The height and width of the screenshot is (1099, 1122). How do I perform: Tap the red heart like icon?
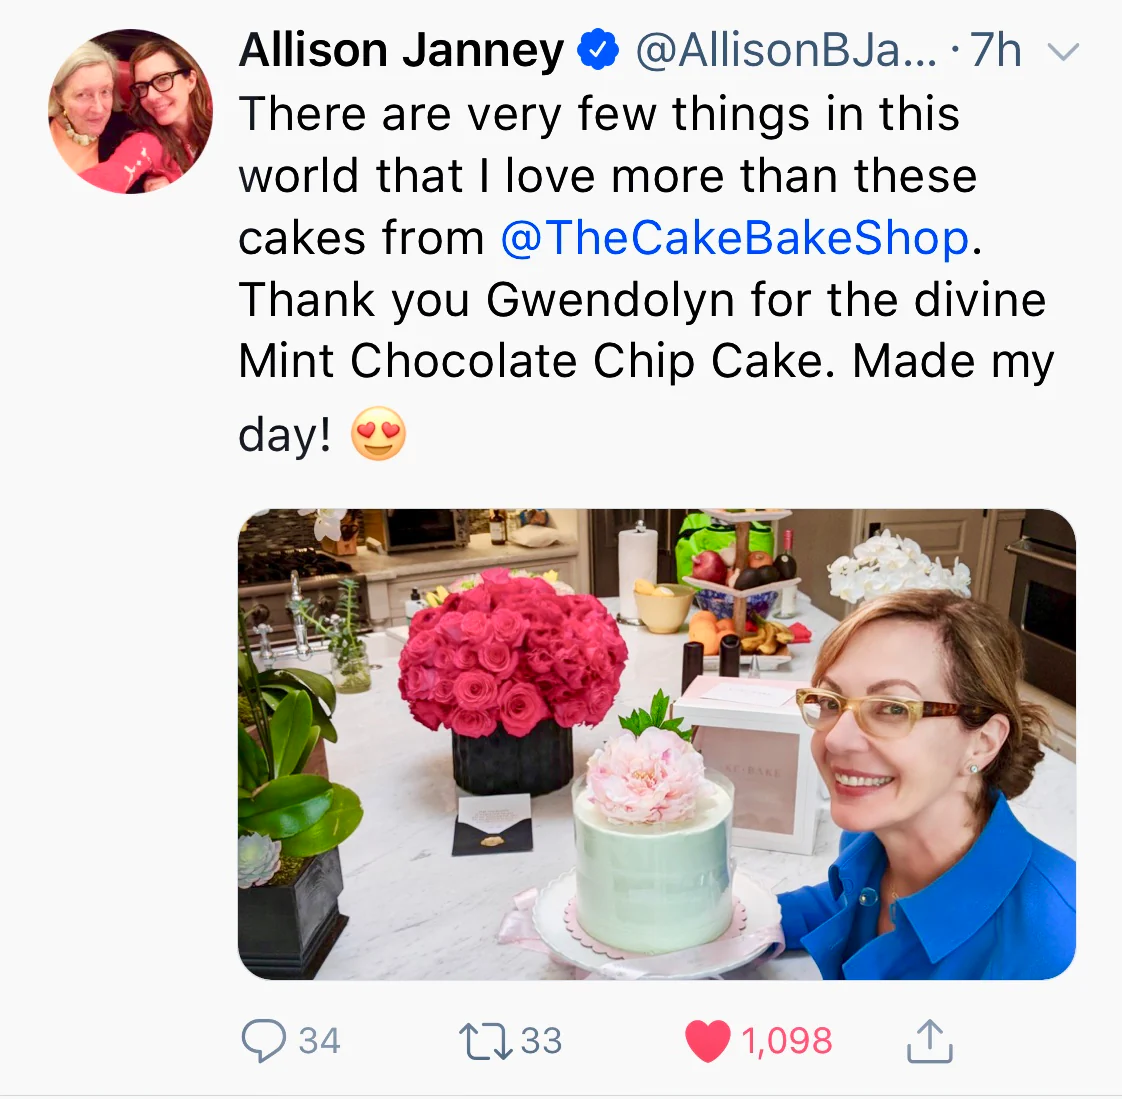pyautogui.click(x=708, y=1041)
